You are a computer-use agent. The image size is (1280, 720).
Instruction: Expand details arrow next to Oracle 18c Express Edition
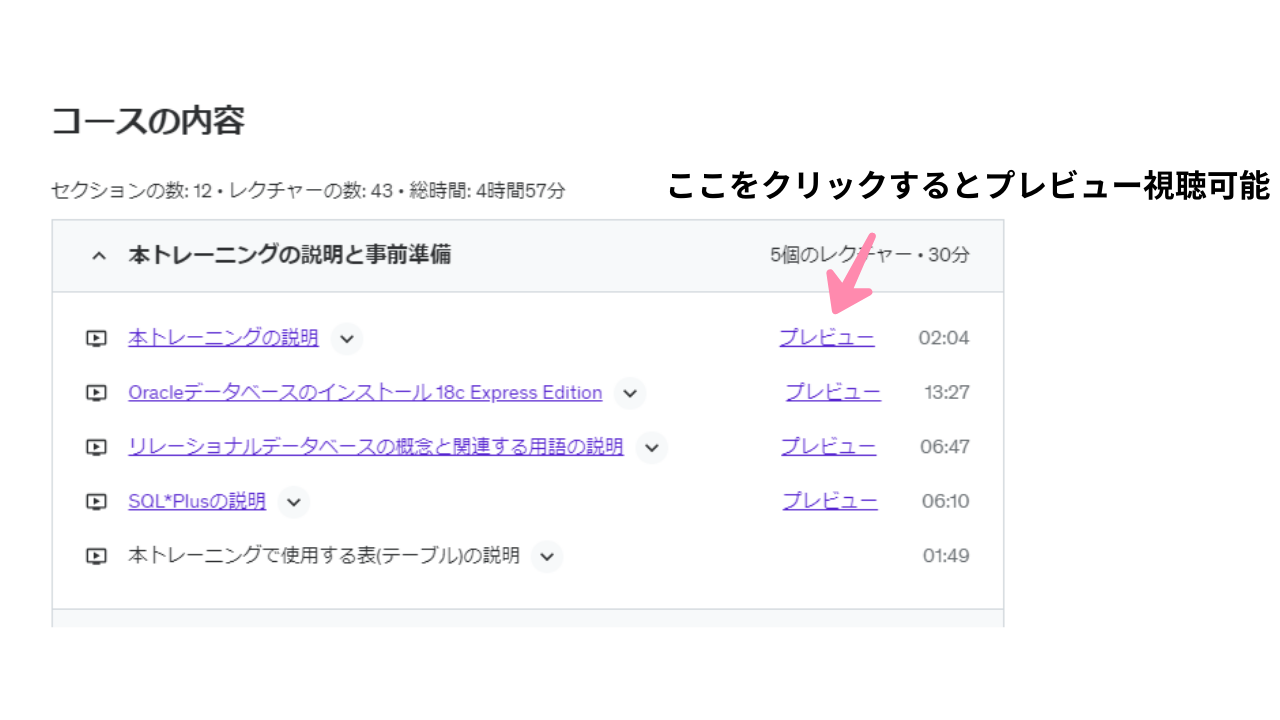(x=630, y=393)
